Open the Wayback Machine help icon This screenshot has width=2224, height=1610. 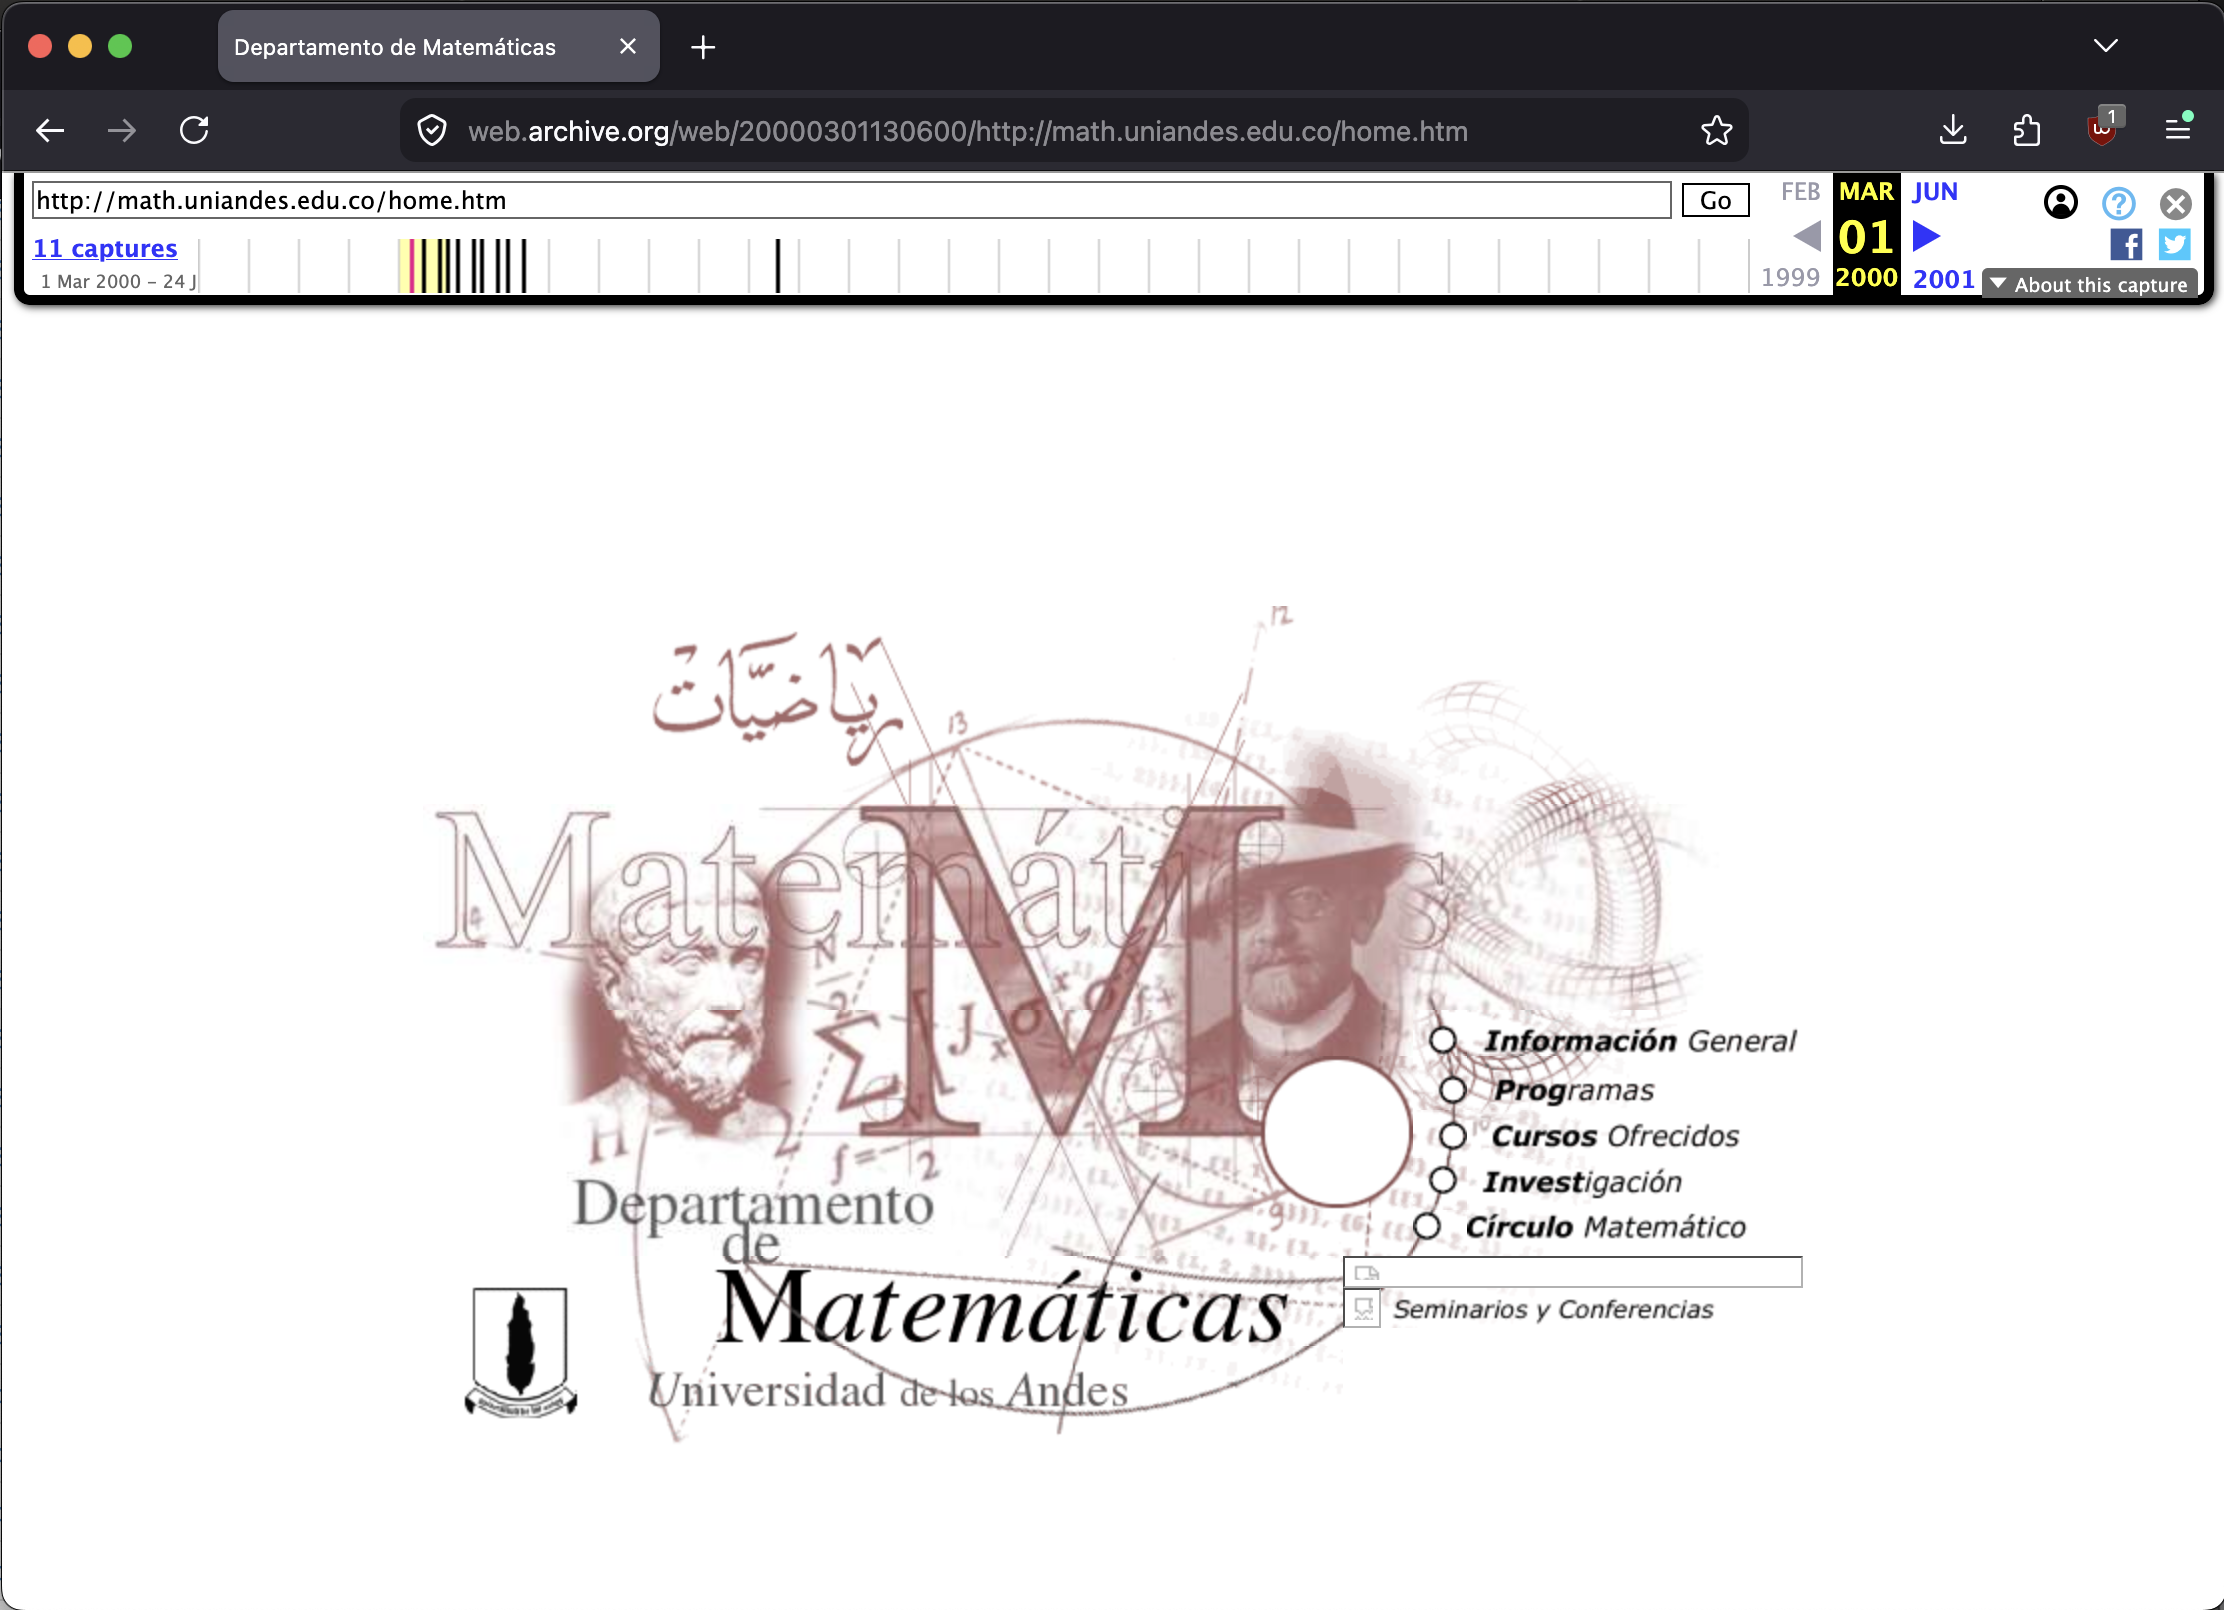click(x=2118, y=203)
